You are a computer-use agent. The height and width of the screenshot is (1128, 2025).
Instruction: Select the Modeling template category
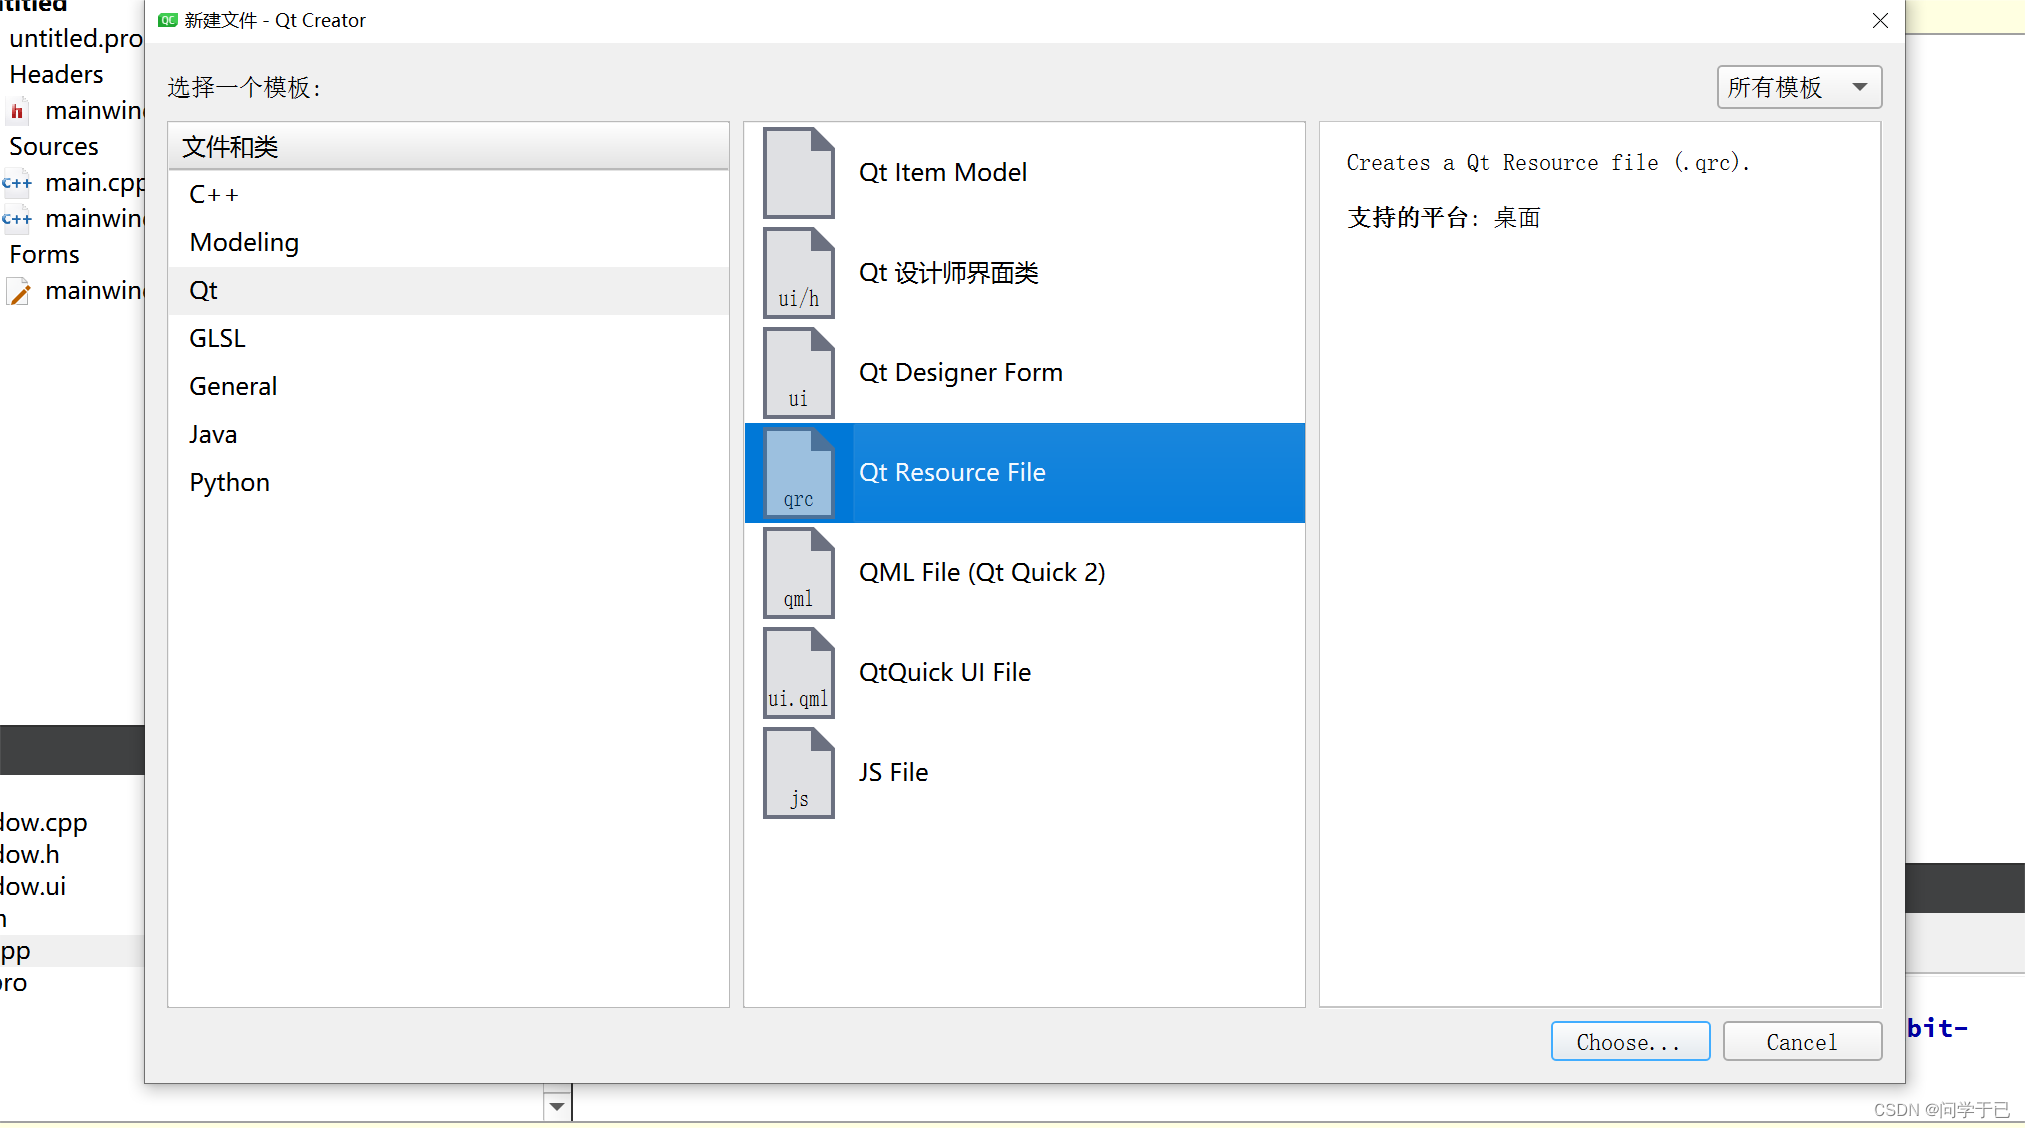(x=244, y=242)
